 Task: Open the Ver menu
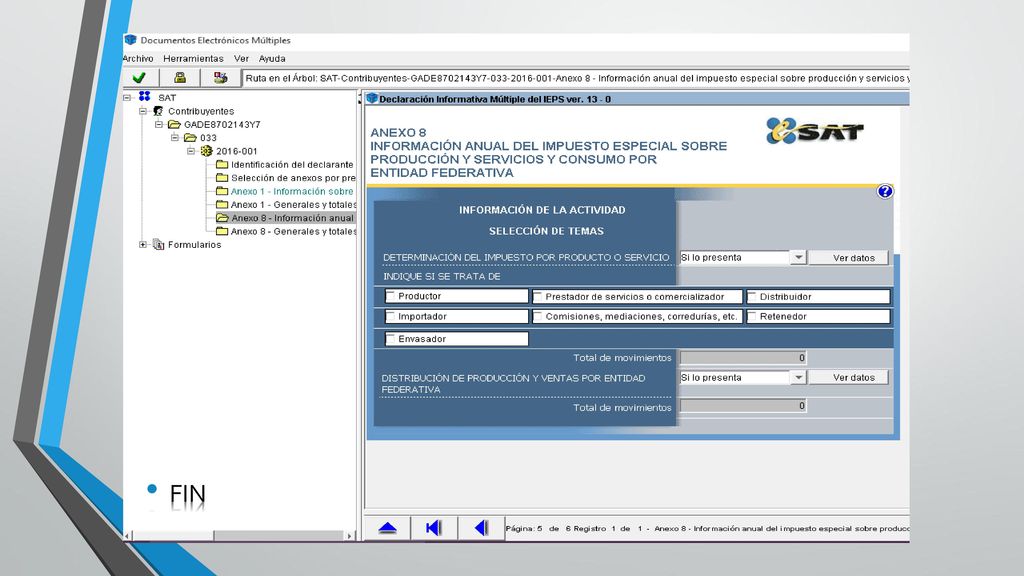242,59
